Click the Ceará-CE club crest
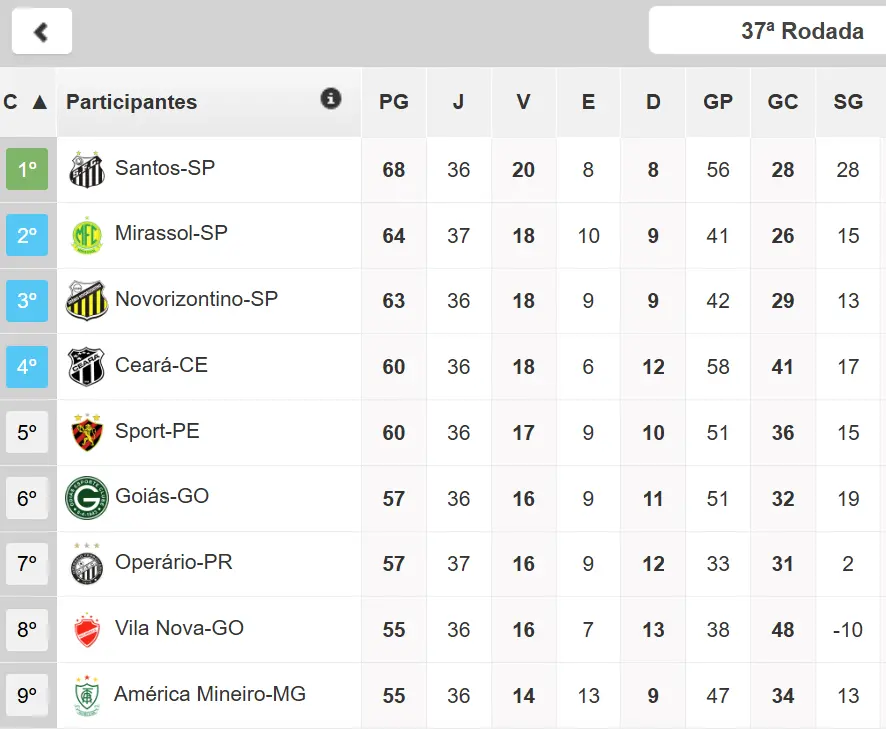 pyautogui.click(x=87, y=367)
